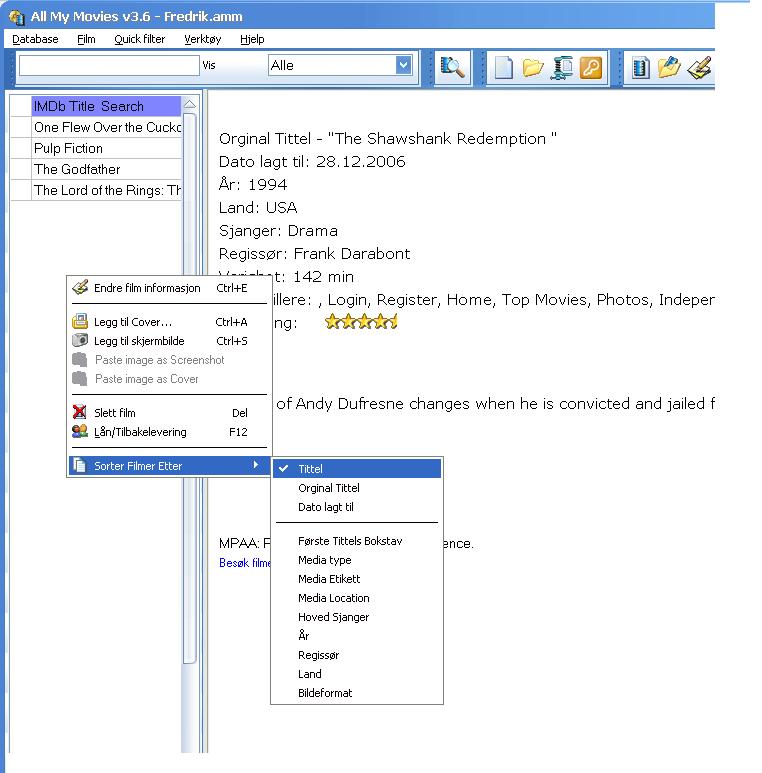Choose Endre film informasjon from context menu
The height and width of the screenshot is (773, 762).
click(169, 288)
